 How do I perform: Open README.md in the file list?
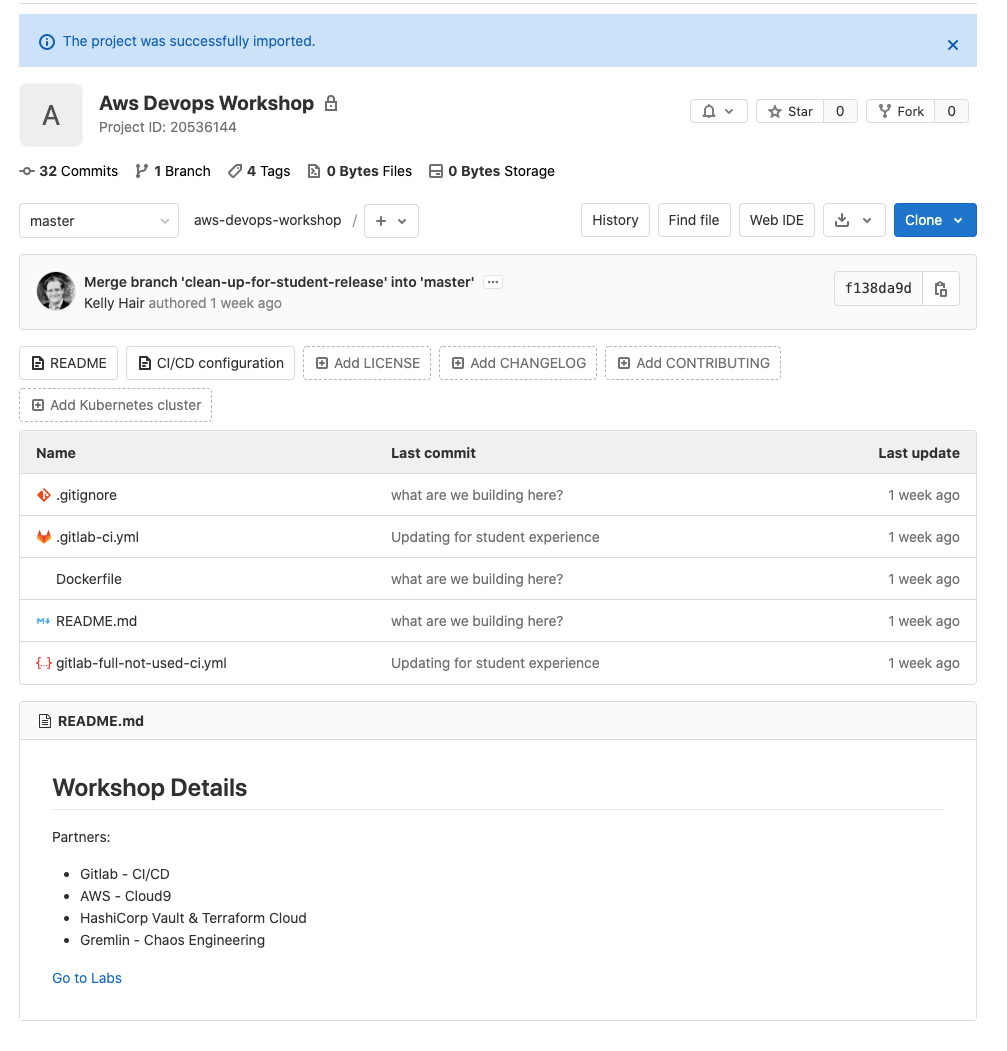click(x=97, y=621)
